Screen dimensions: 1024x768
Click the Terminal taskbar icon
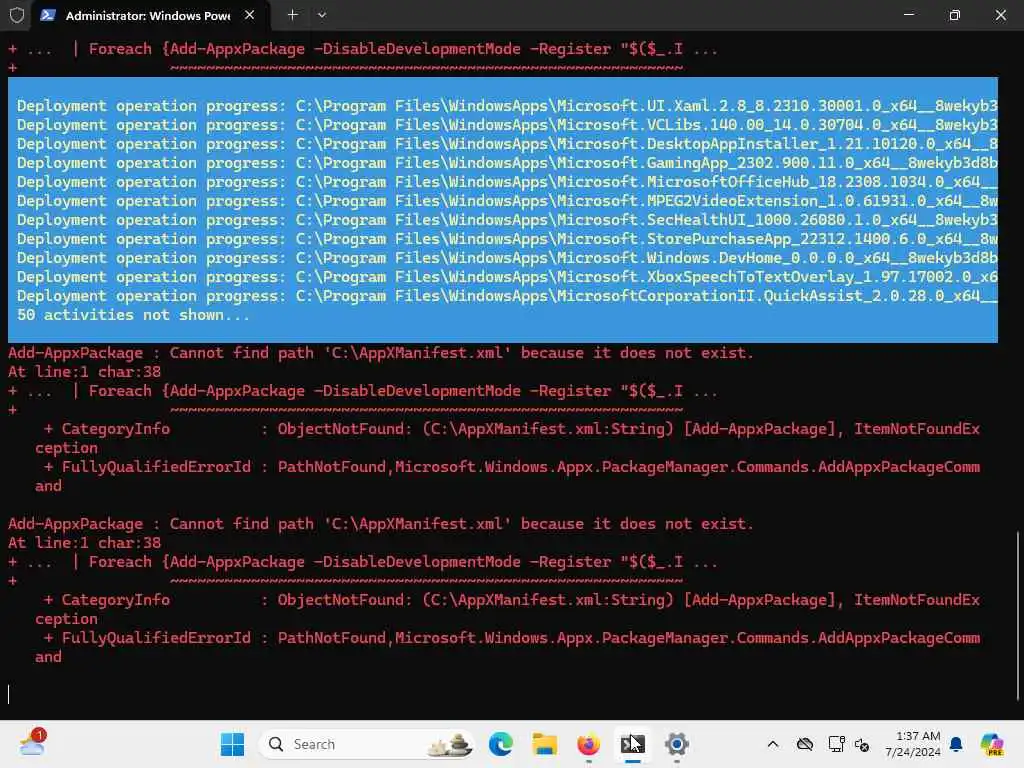[x=632, y=744]
